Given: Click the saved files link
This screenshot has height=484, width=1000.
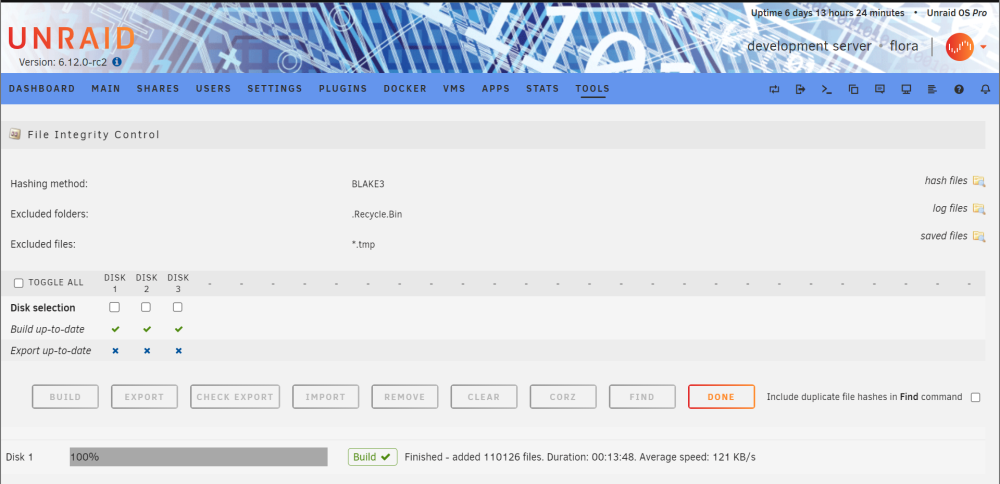Looking at the screenshot, I should (944, 236).
